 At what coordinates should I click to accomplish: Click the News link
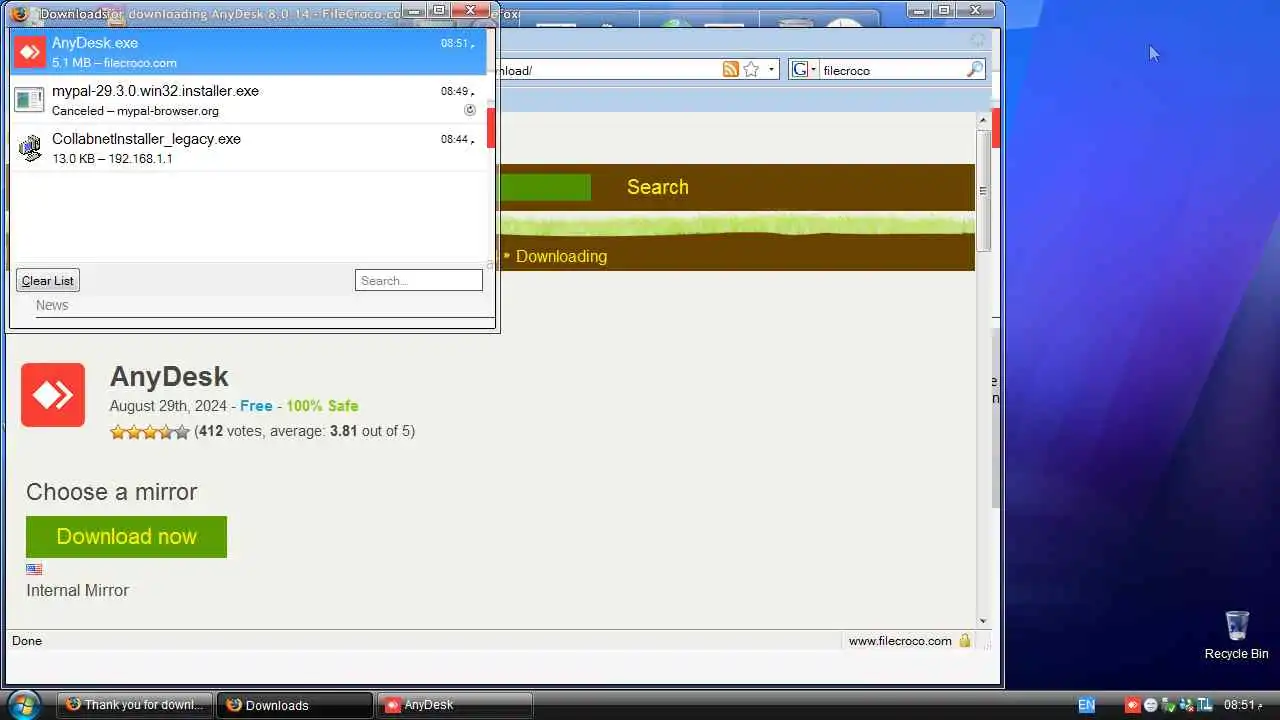[52, 305]
